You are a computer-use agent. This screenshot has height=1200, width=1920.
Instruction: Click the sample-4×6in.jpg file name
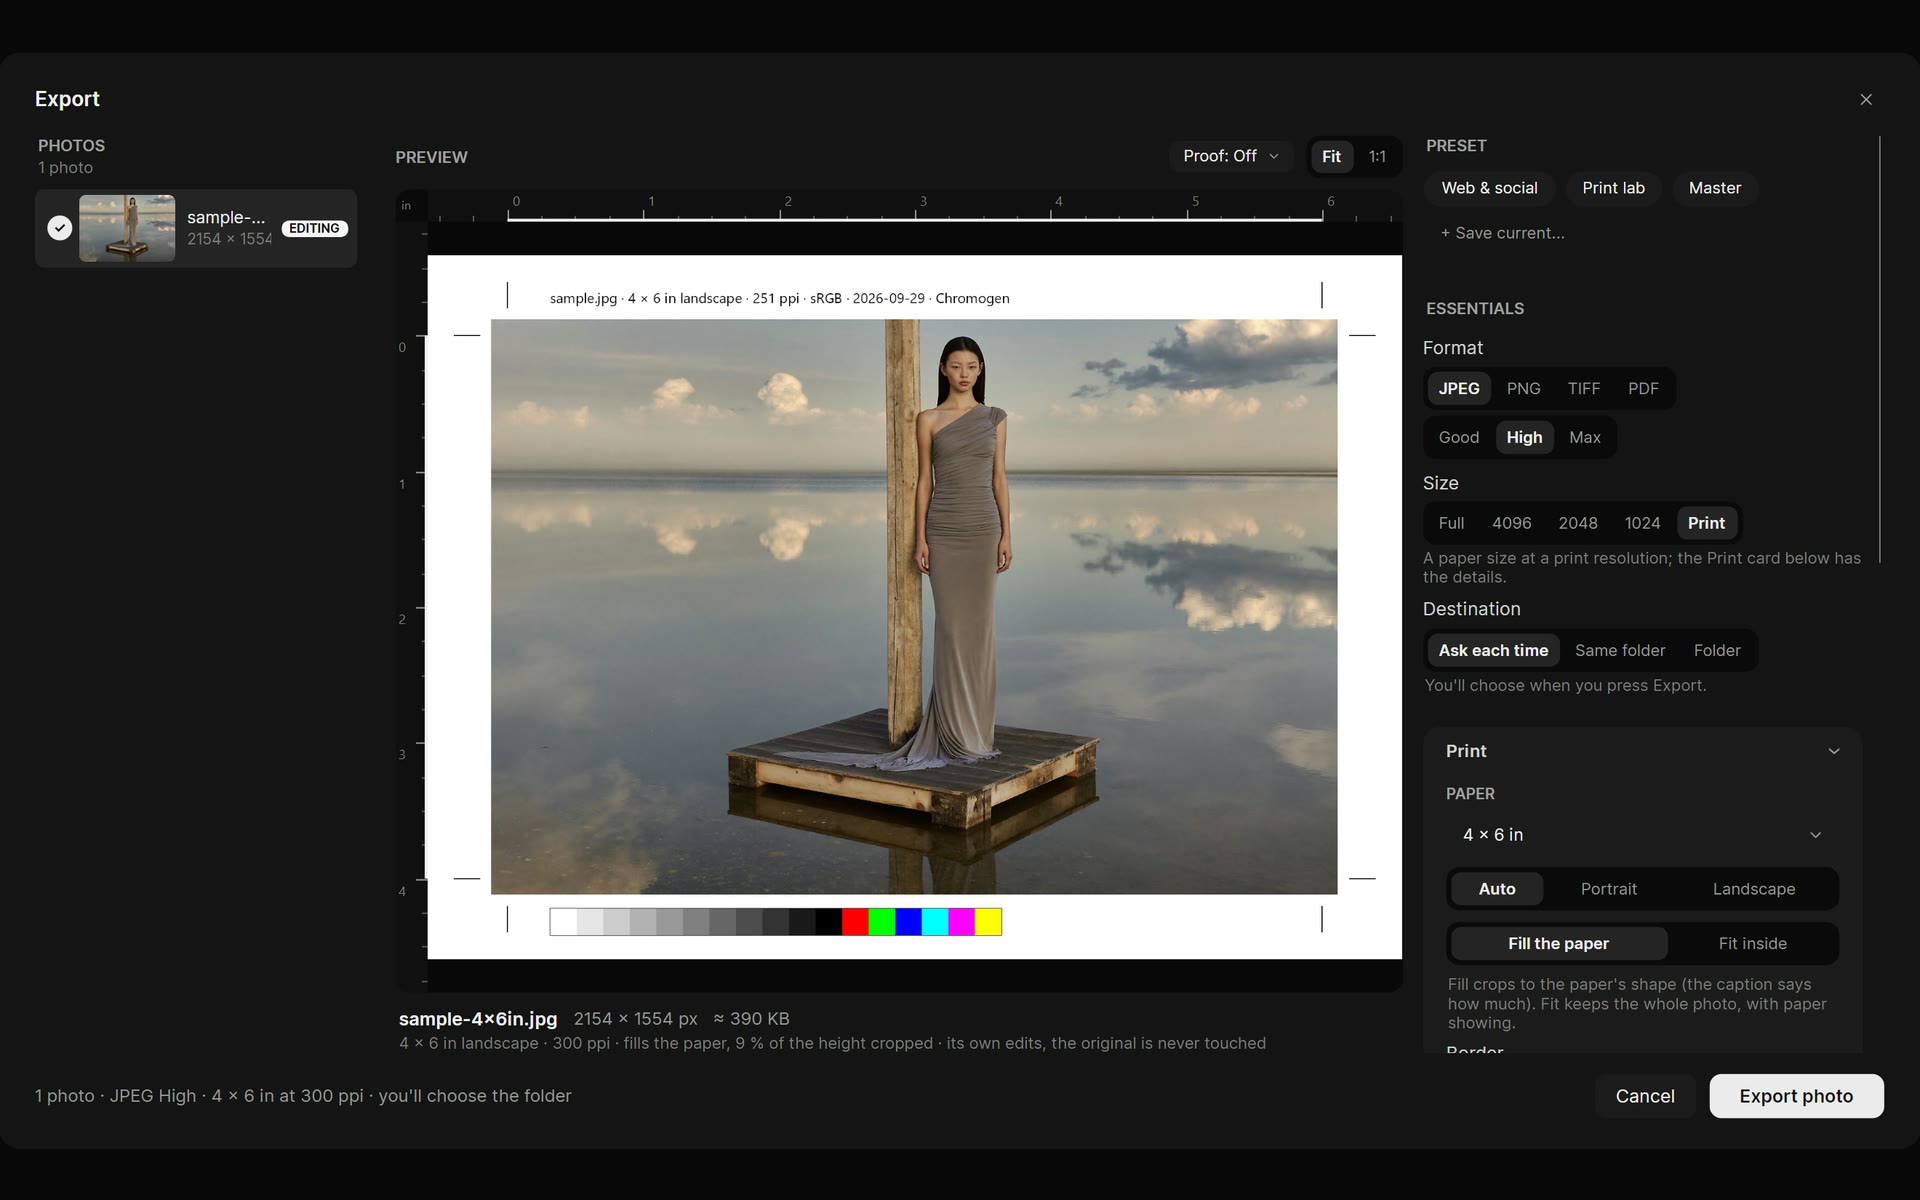coord(478,1019)
